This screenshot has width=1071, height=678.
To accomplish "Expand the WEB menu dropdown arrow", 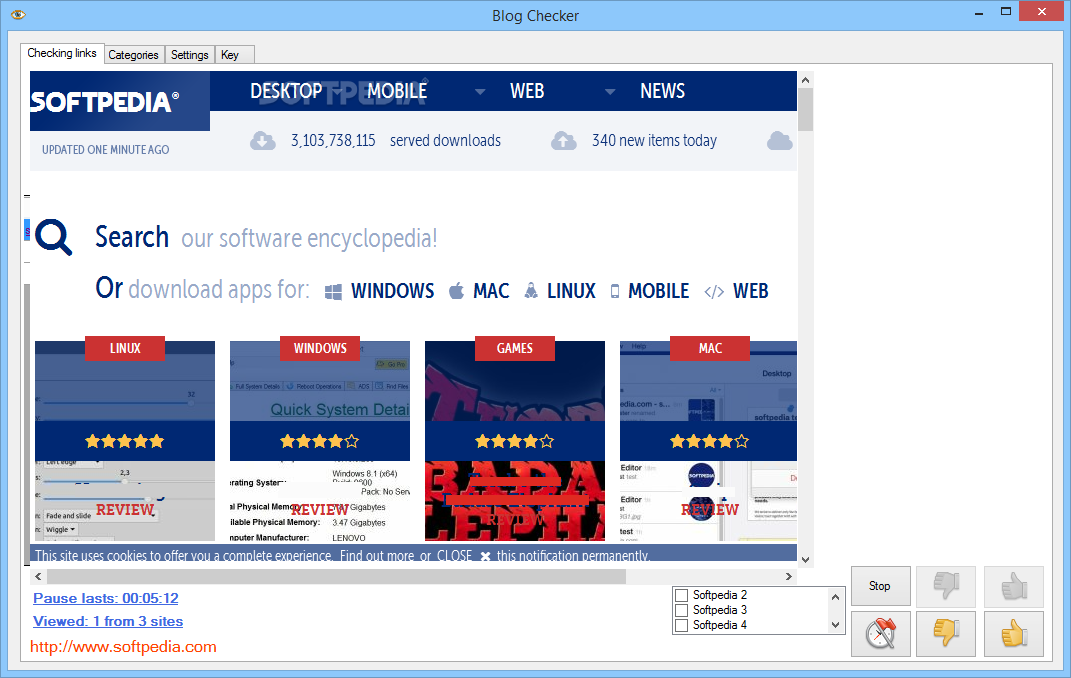I will [610, 91].
